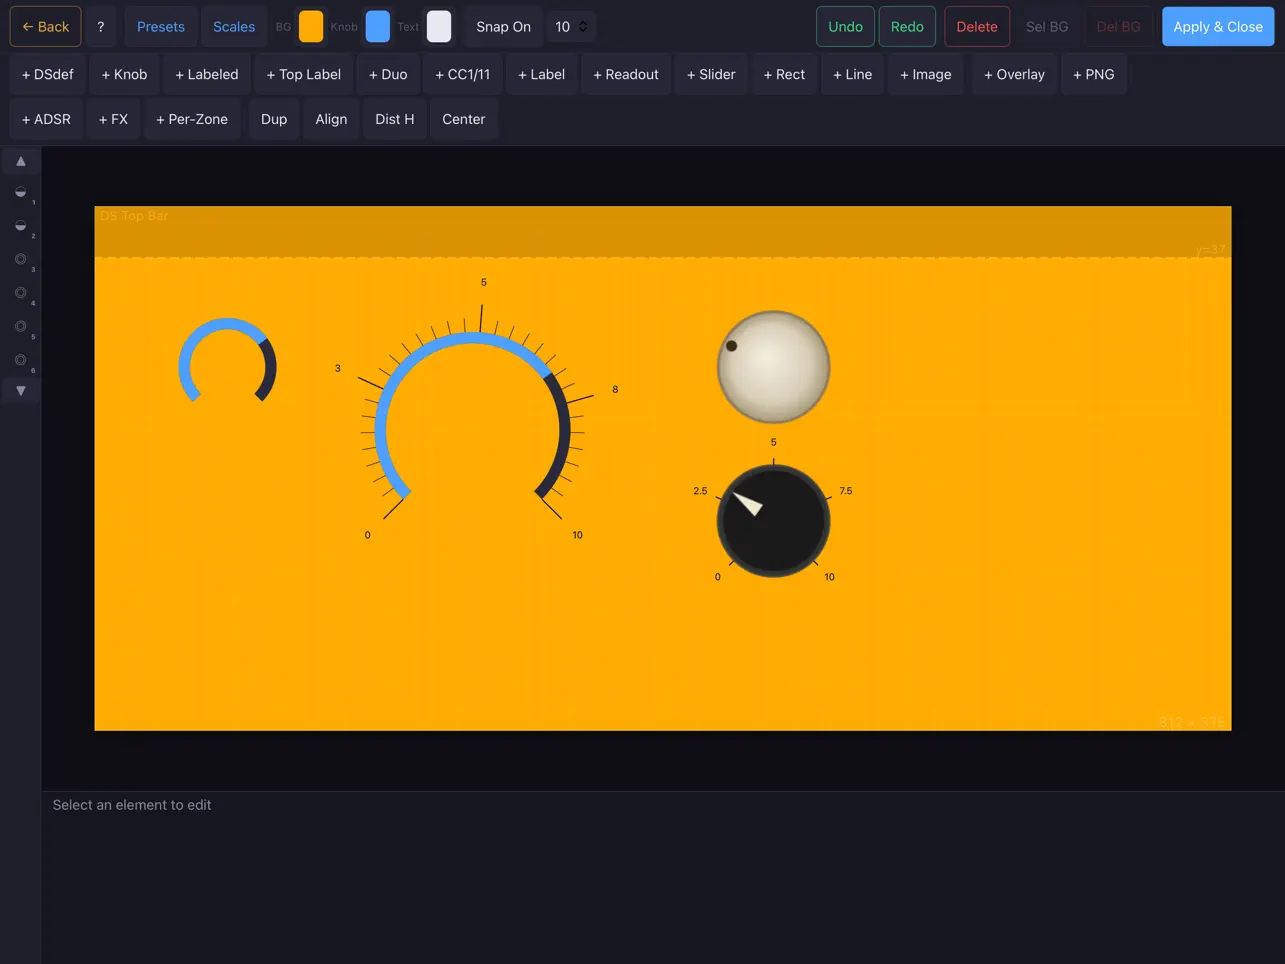Click Apply & Close
Screen dimensions: 1285x964
point(1218,27)
